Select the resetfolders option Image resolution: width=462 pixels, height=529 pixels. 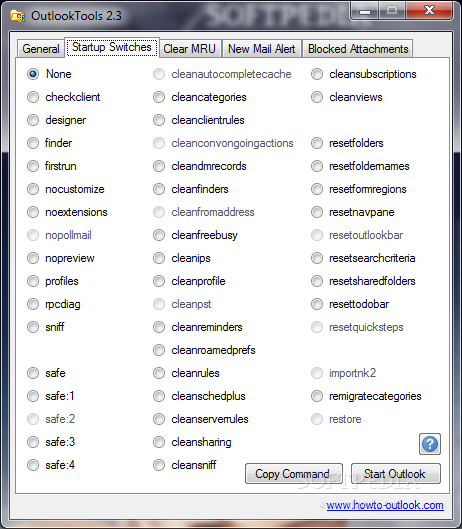(x=317, y=143)
